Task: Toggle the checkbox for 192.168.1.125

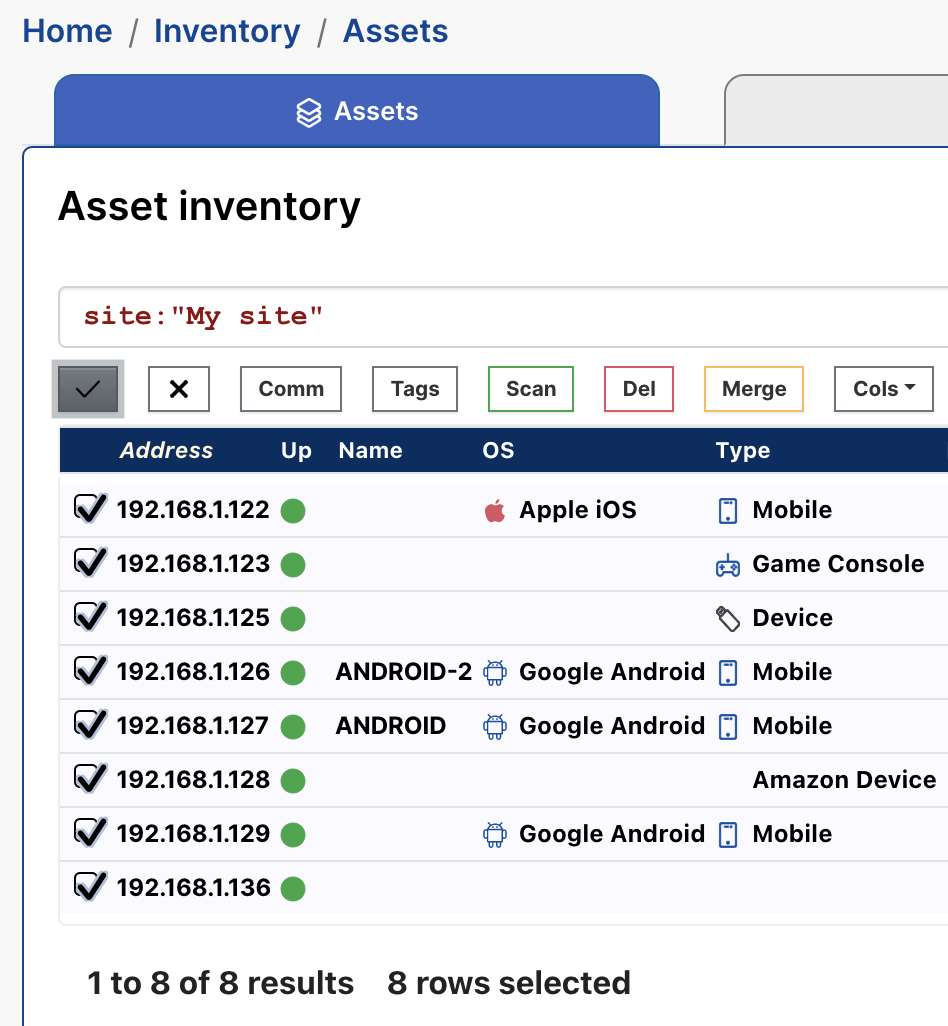Action: tap(90, 617)
